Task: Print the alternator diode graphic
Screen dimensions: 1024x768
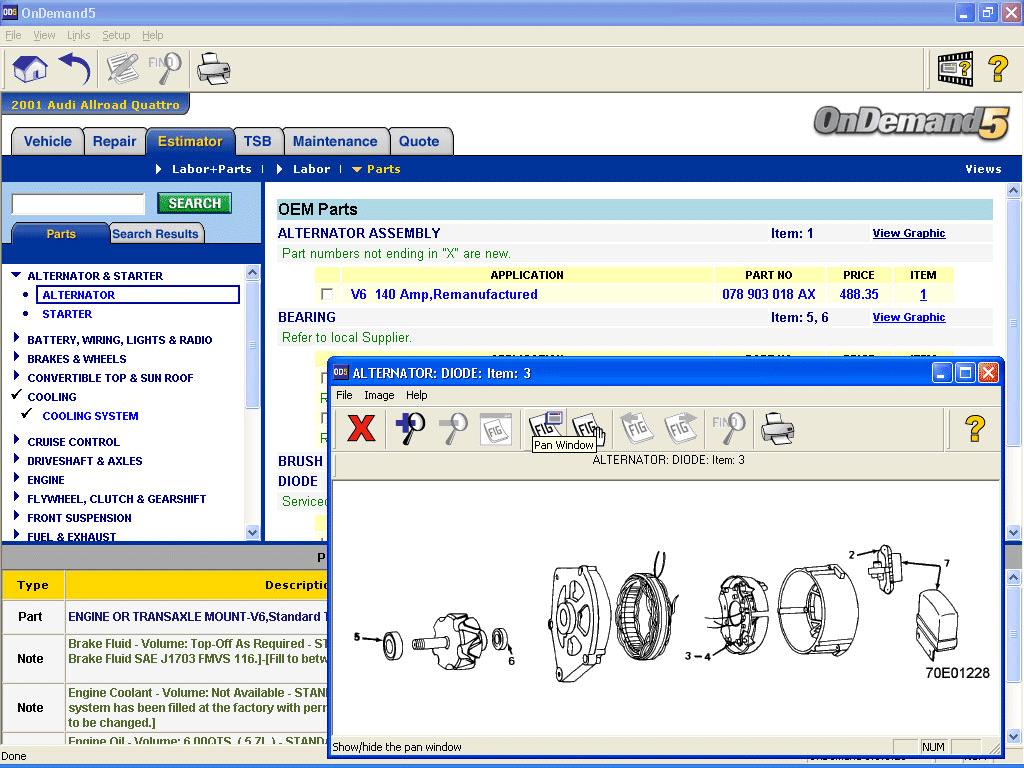Action: [x=777, y=428]
